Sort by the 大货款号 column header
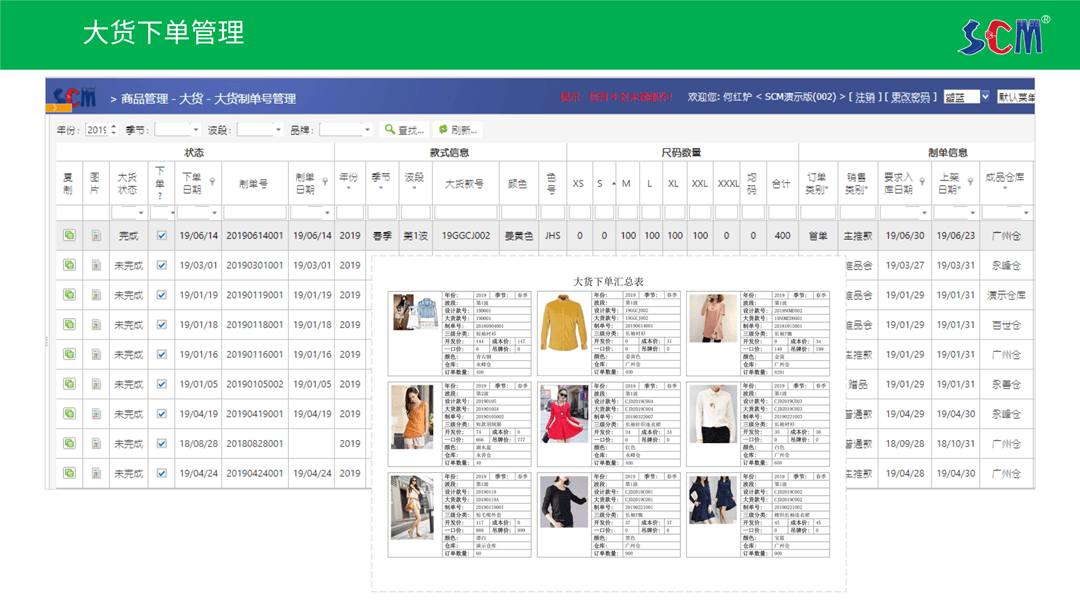 pos(464,183)
